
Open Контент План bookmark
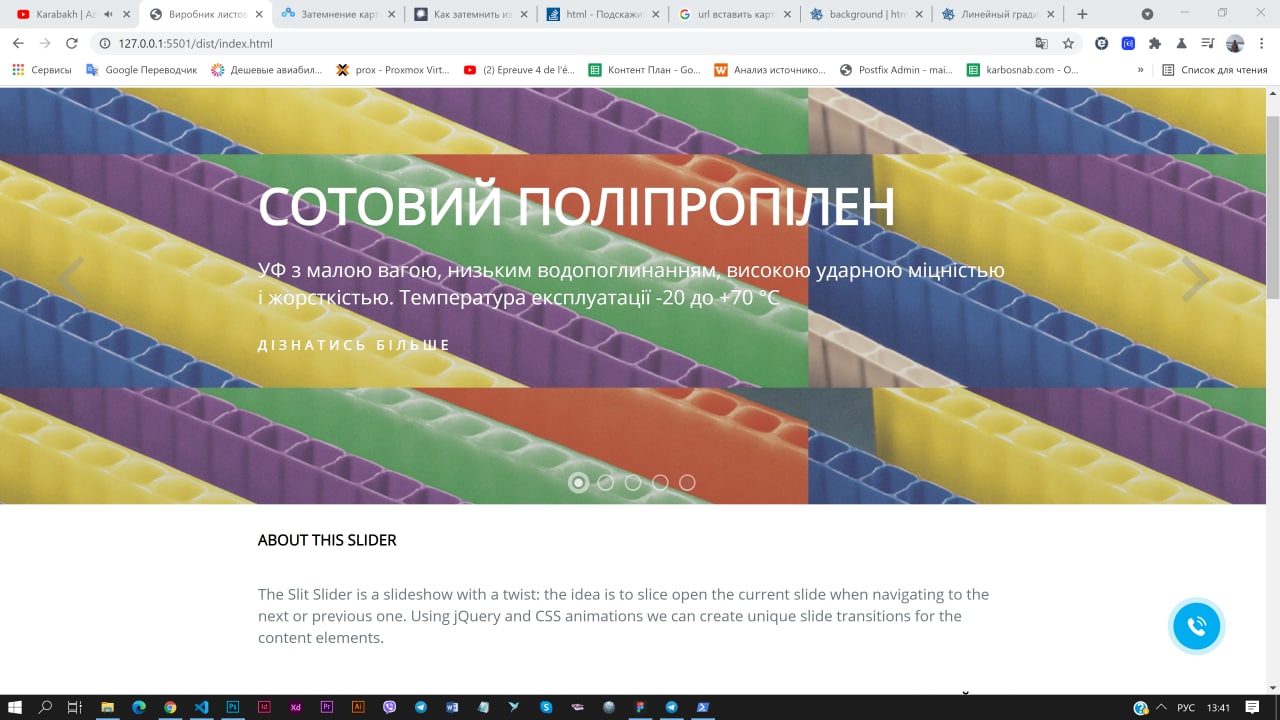pos(644,70)
